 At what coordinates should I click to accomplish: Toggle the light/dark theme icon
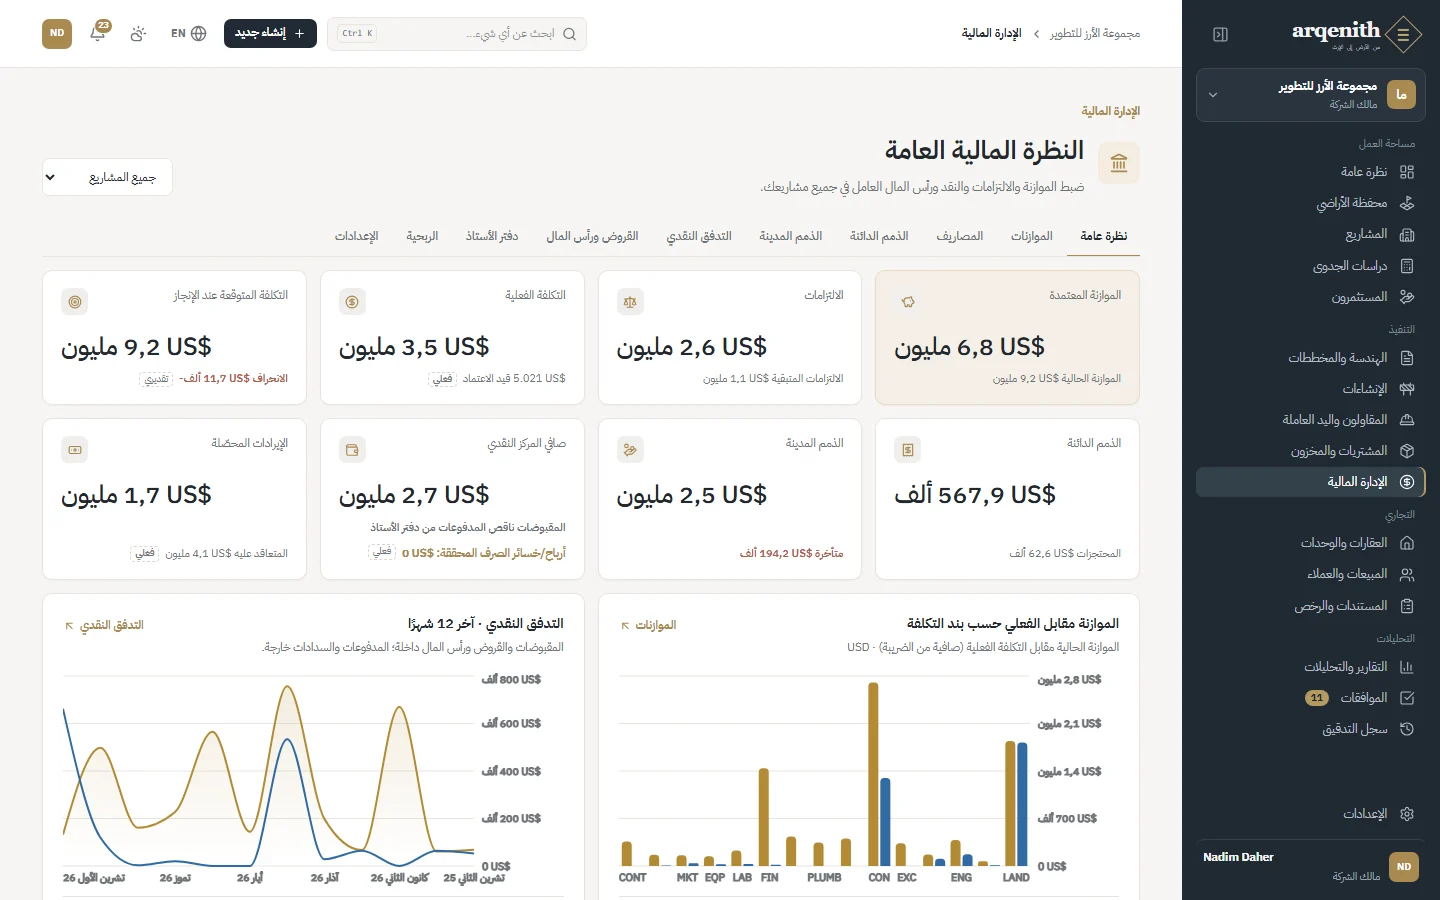pyautogui.click(x=138, y=33)
